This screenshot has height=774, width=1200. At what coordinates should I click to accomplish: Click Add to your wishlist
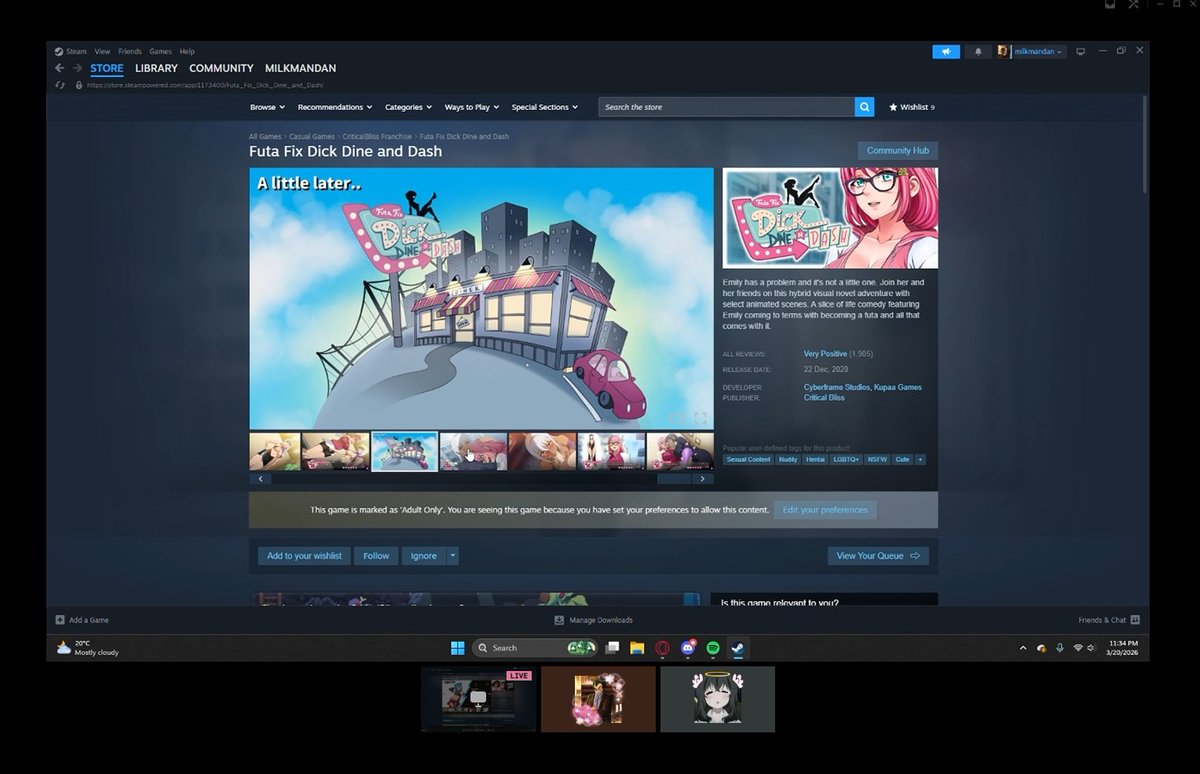coord(304,556)
